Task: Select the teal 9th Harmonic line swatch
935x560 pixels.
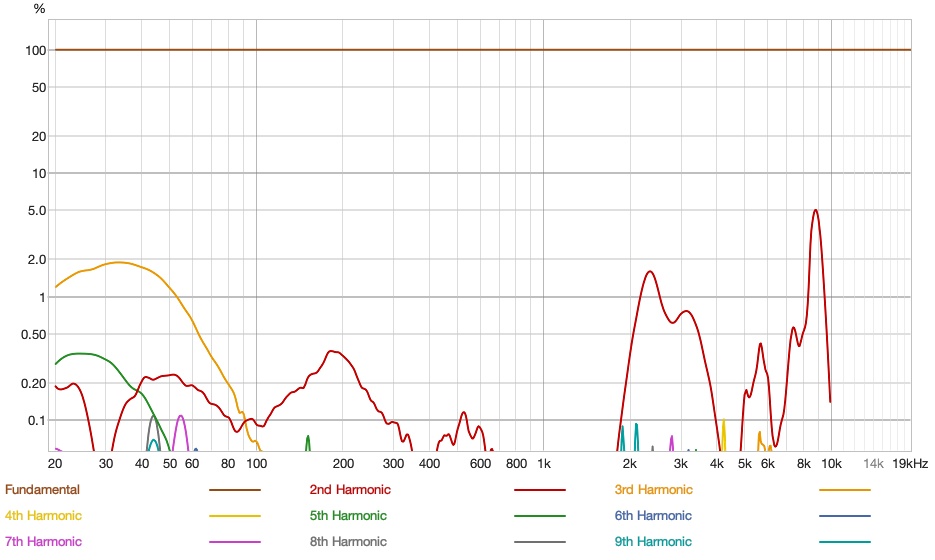Action: click(x=844, y=542)
